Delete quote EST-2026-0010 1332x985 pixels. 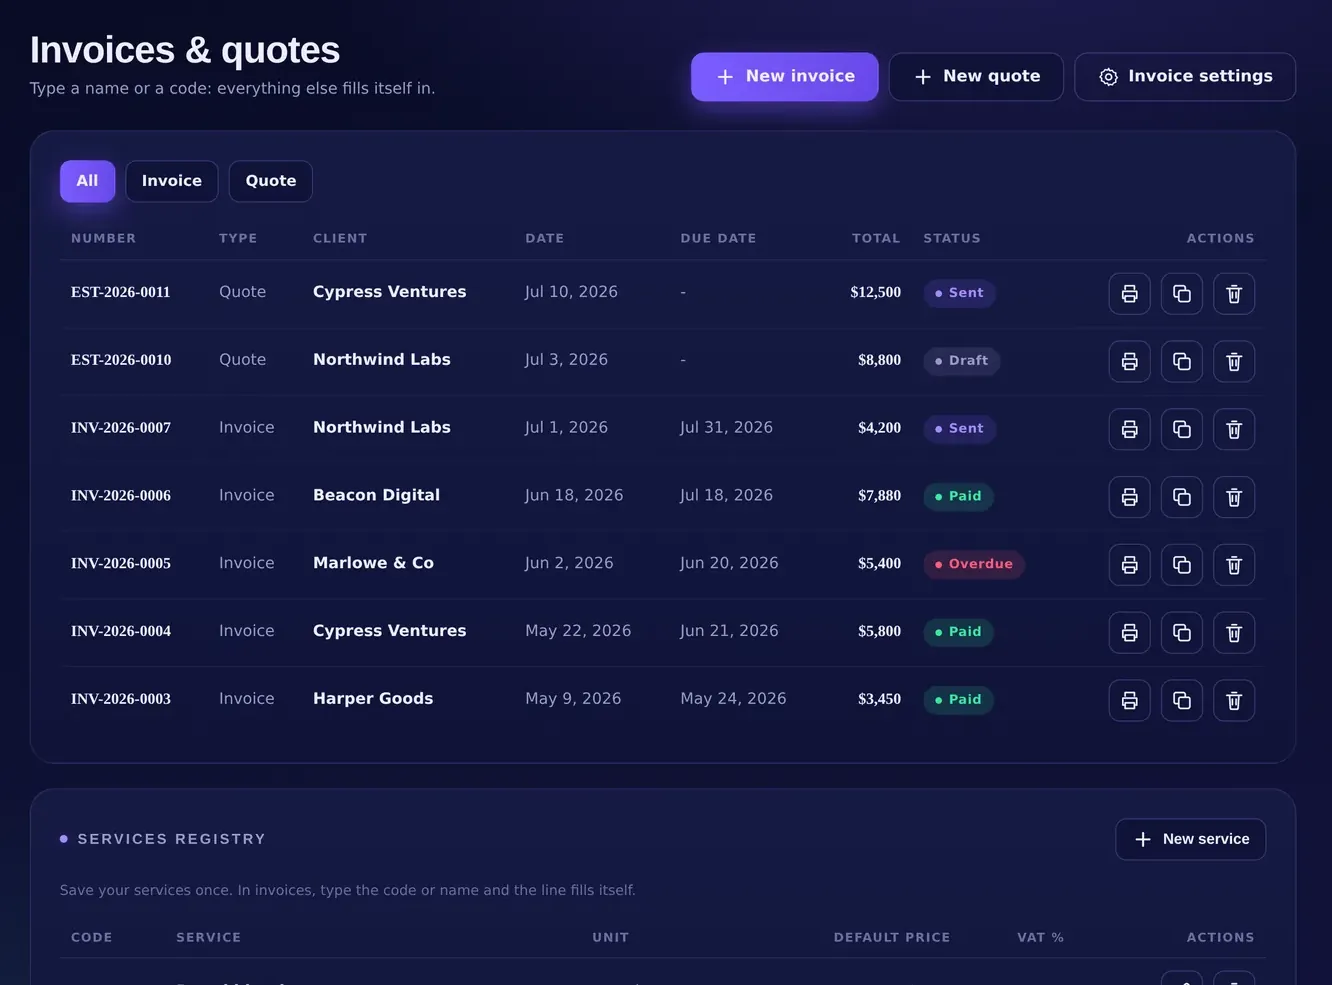click(1233, 362)
